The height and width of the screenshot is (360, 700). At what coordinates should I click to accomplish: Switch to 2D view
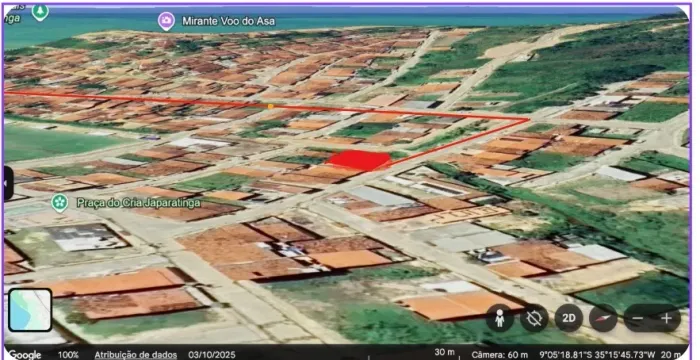click(x=568, y=318)
